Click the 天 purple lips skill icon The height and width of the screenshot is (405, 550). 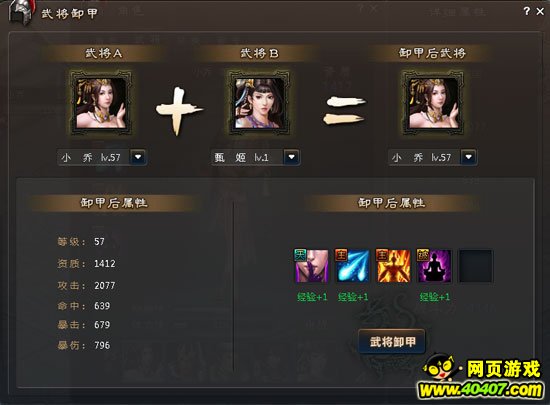coord(311,266)
